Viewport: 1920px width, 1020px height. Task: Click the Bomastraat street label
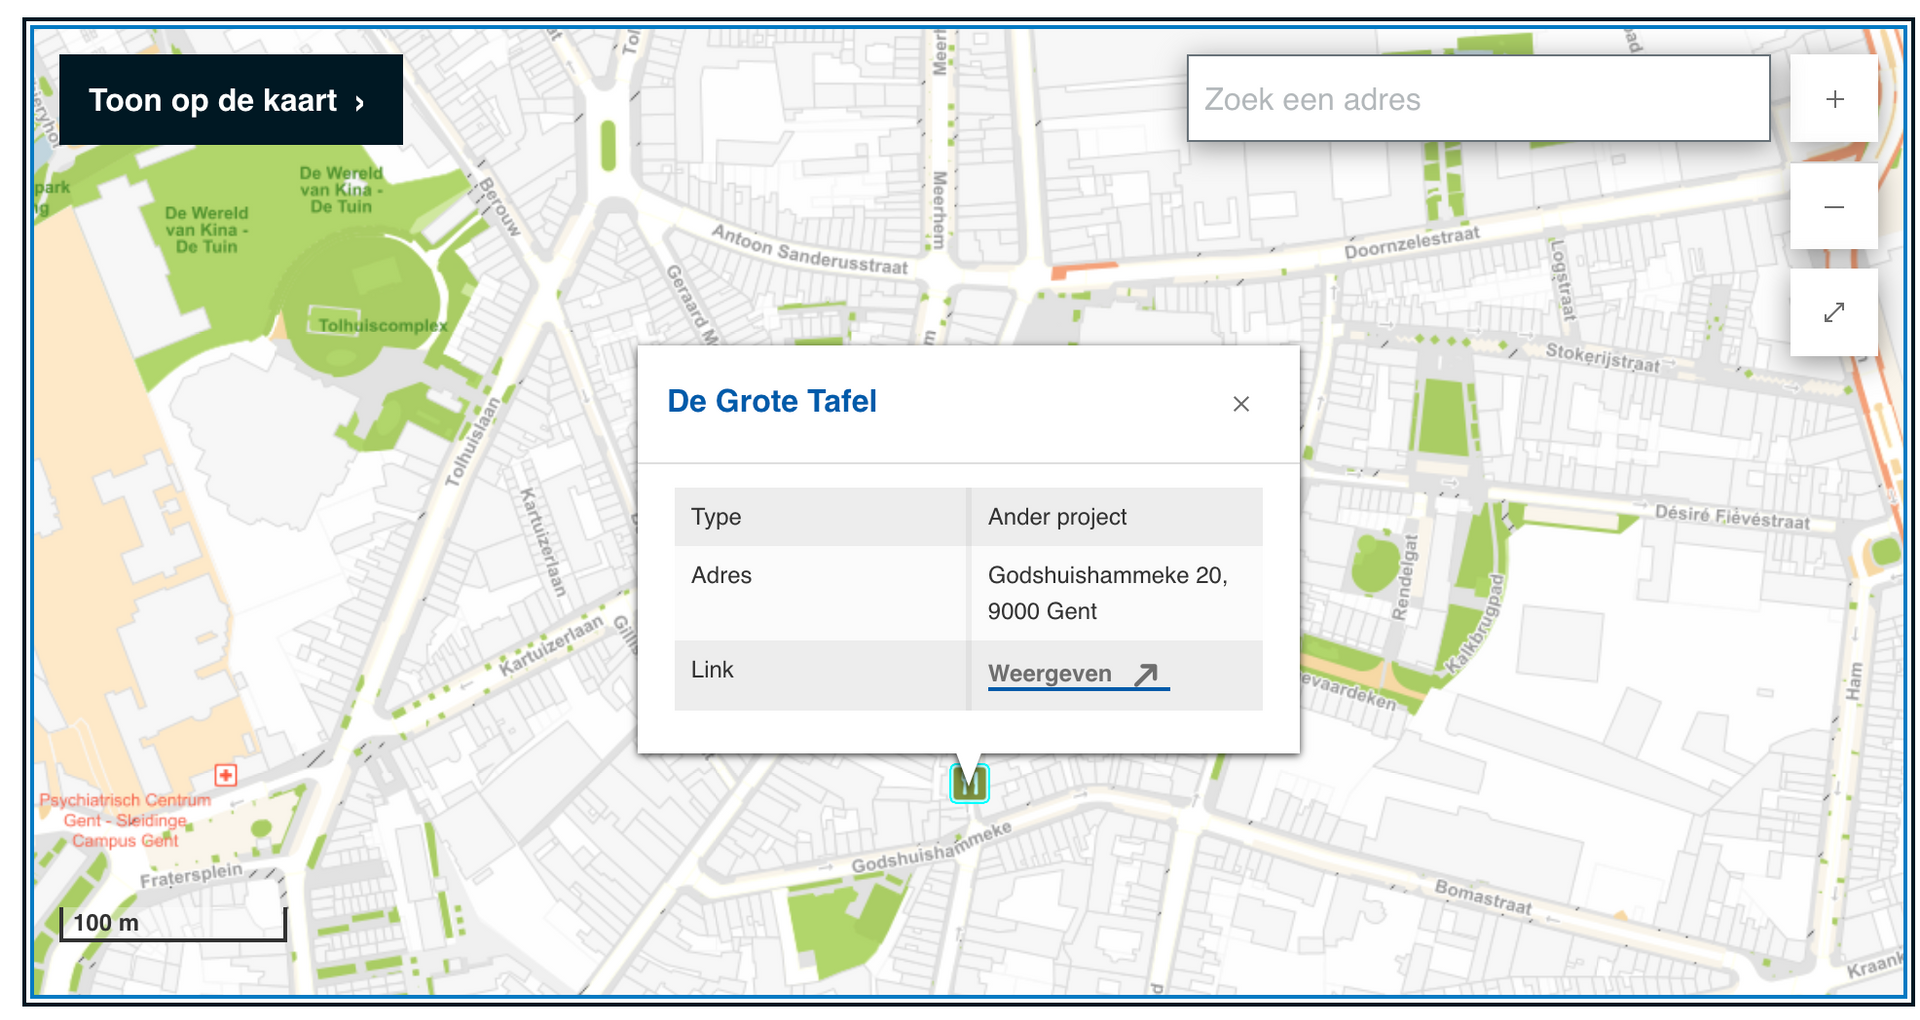click(1483, 896)
